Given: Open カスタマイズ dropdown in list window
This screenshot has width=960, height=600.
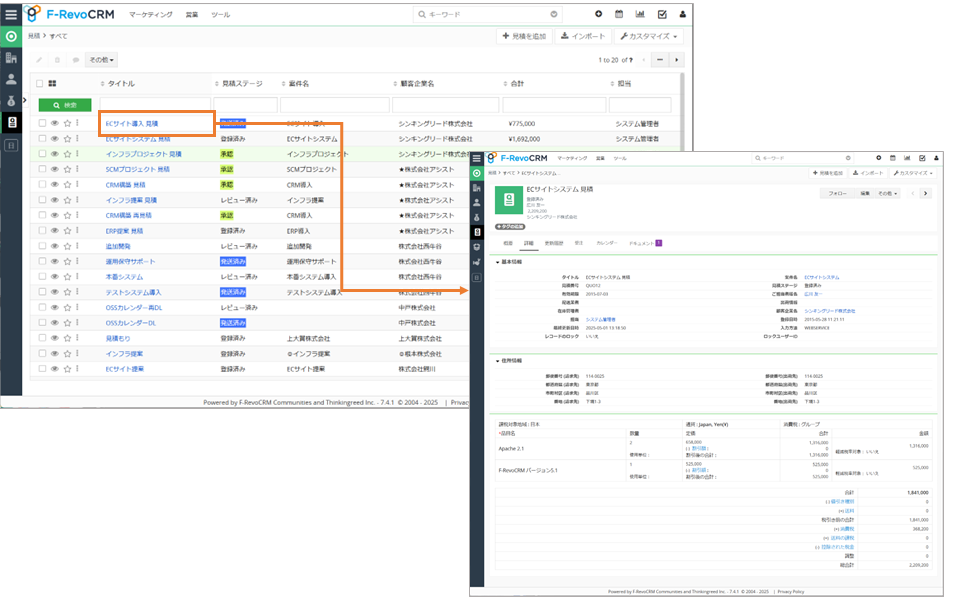Looking at the screenshot, I should (x=649, y=37).
